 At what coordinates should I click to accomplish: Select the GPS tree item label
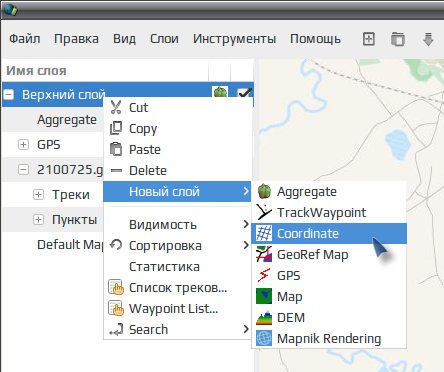(49, 145)
